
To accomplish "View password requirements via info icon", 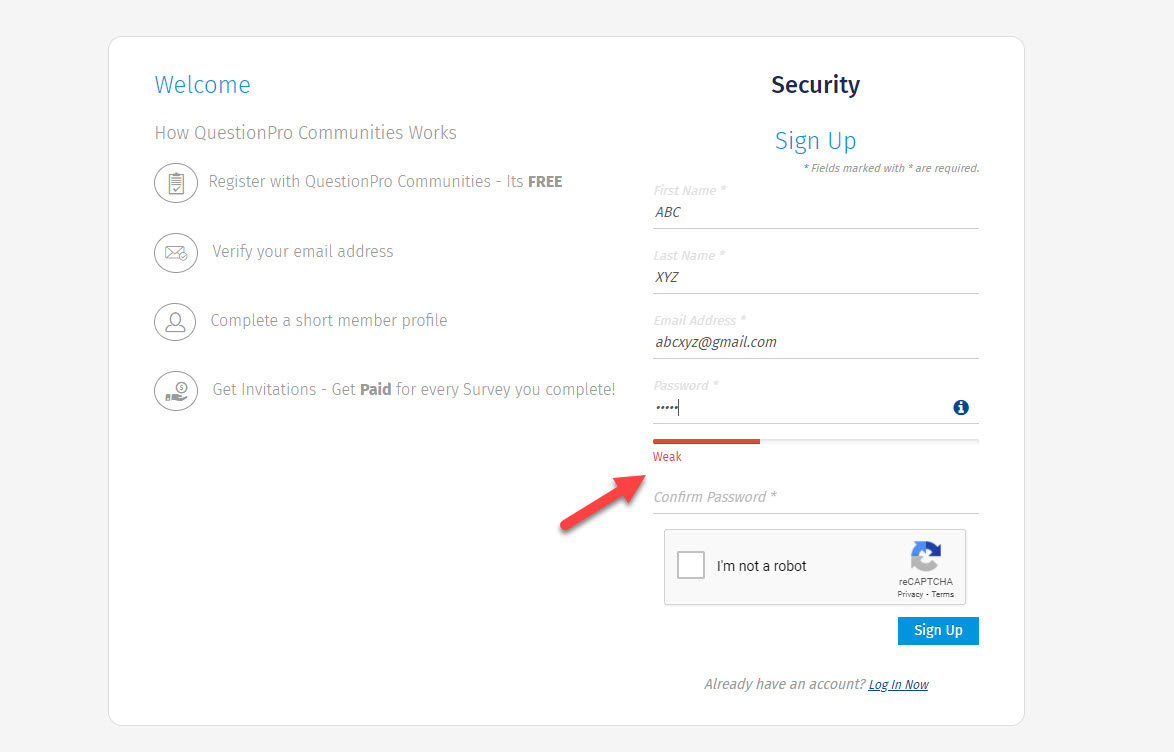I will pyautogui.click(x=961, y=407).
